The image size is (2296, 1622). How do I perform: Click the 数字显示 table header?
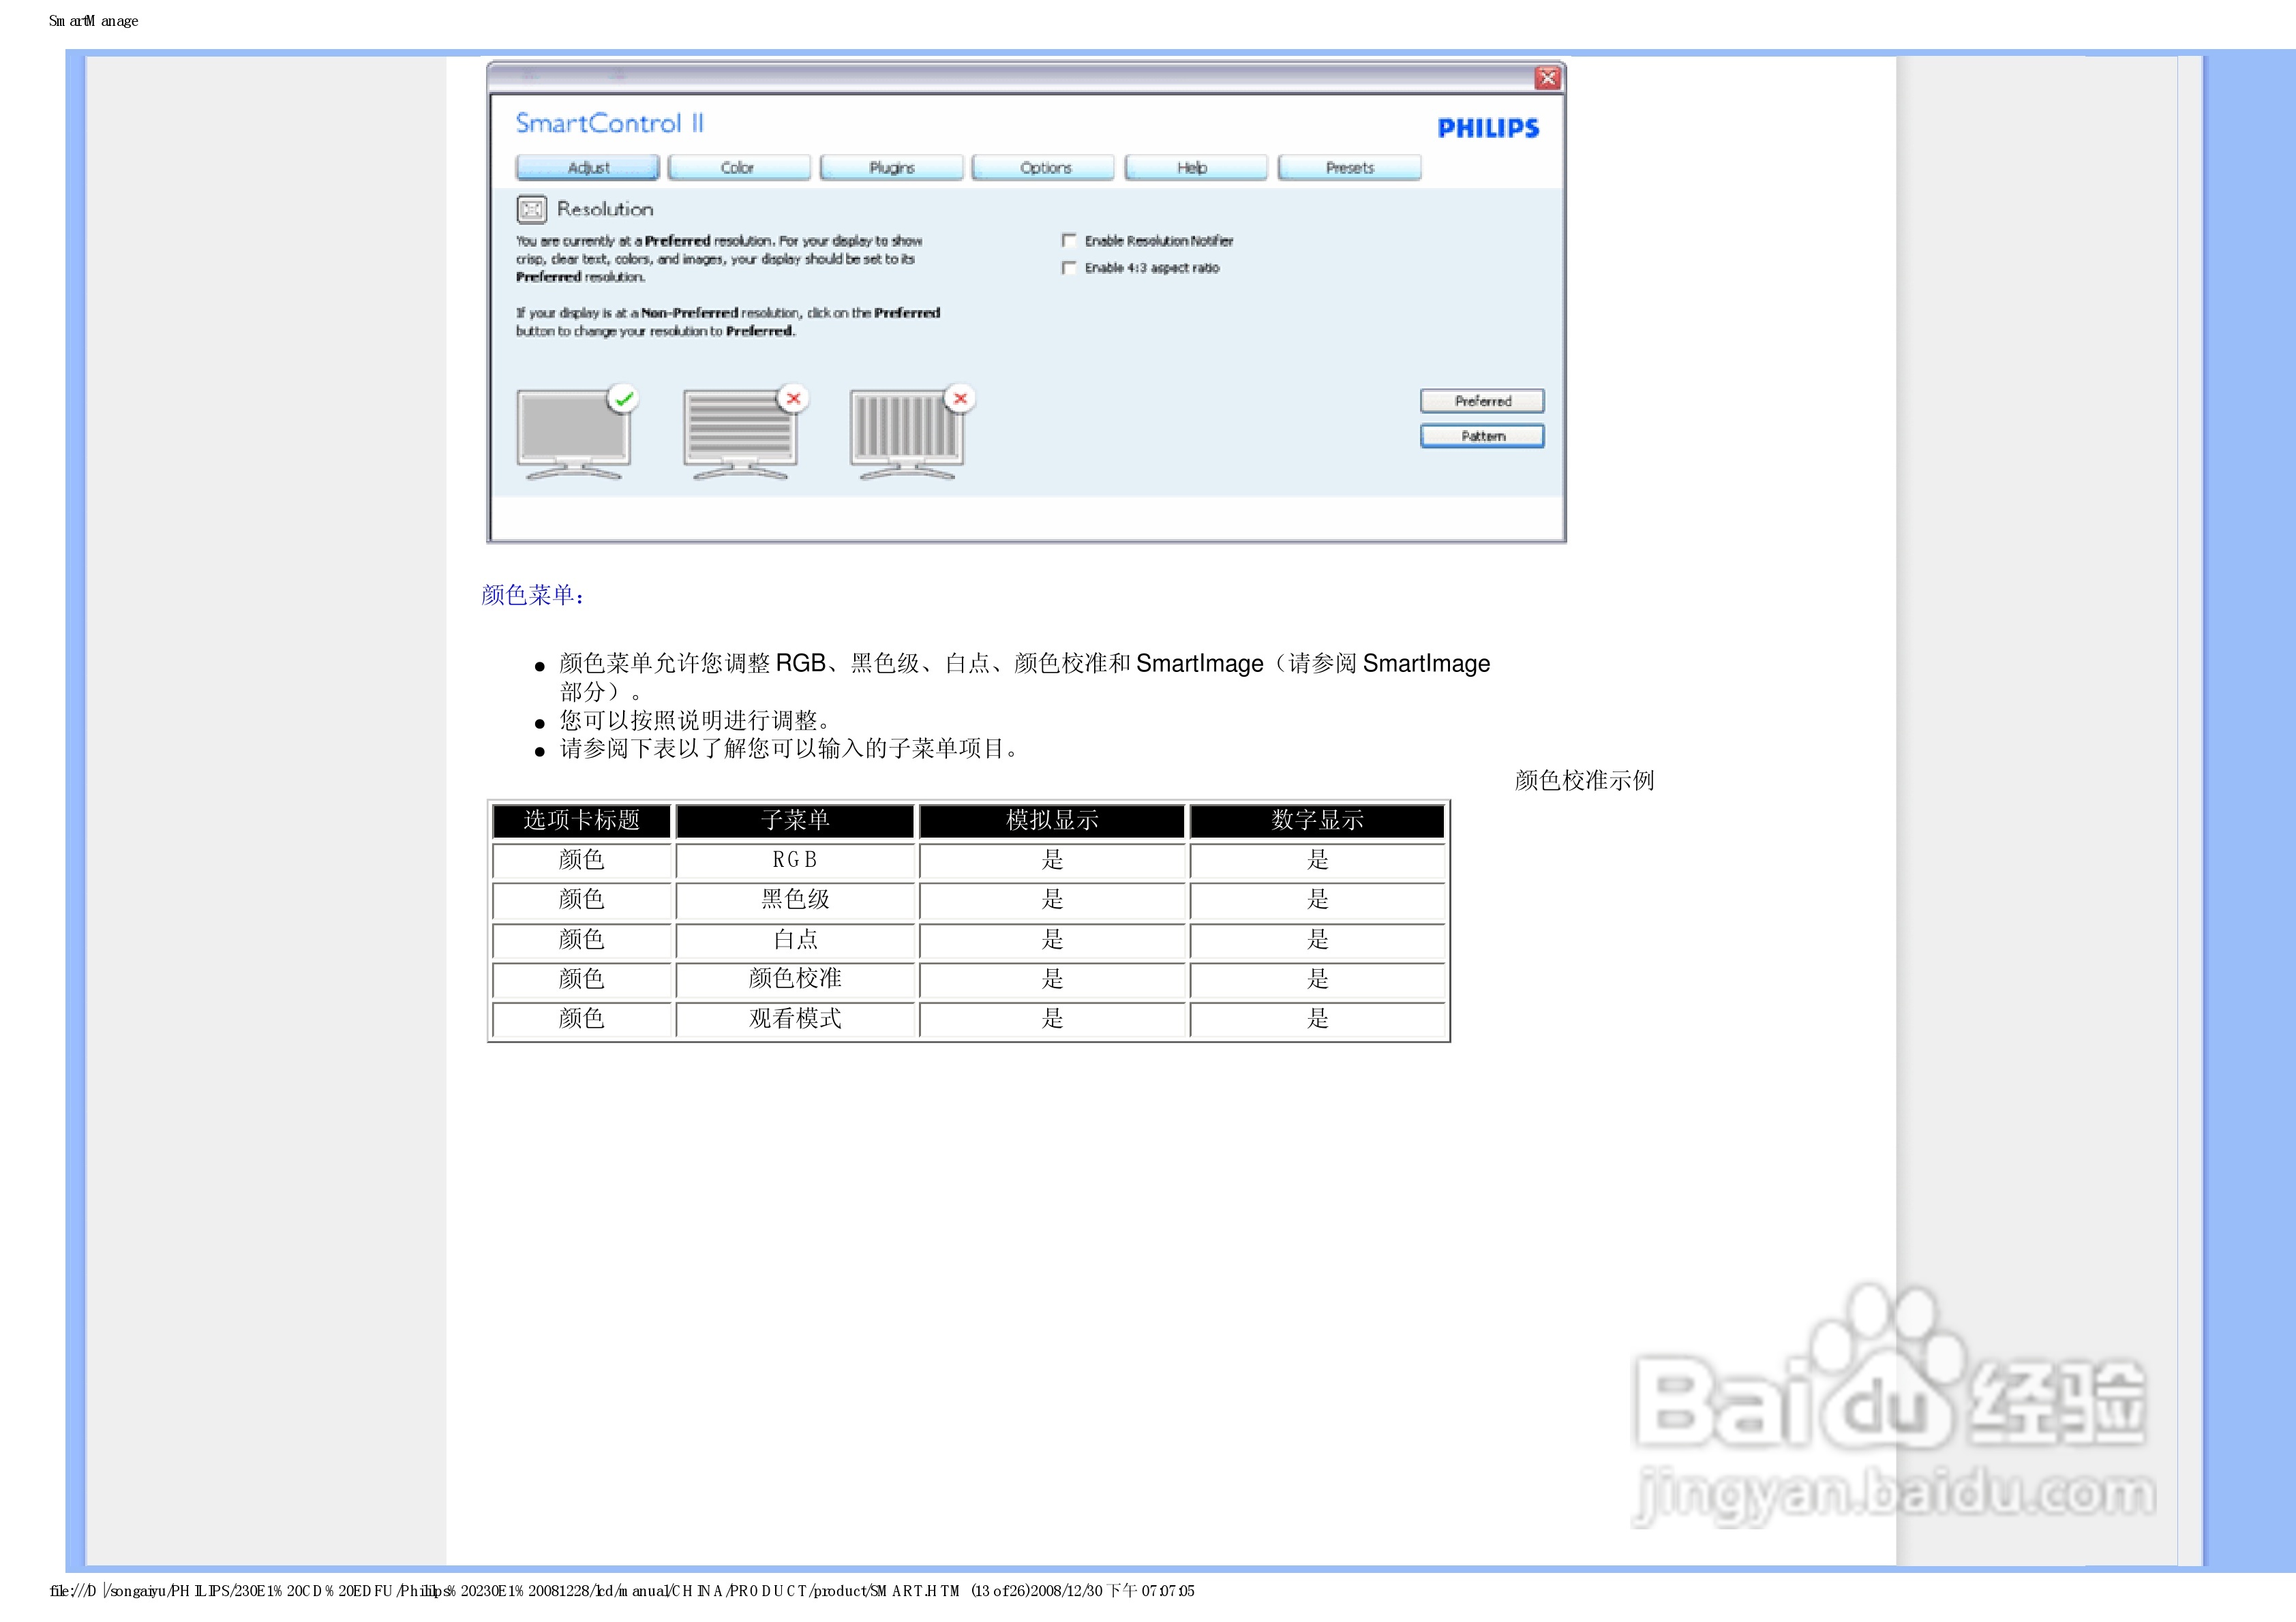(x=1317, y=820)
